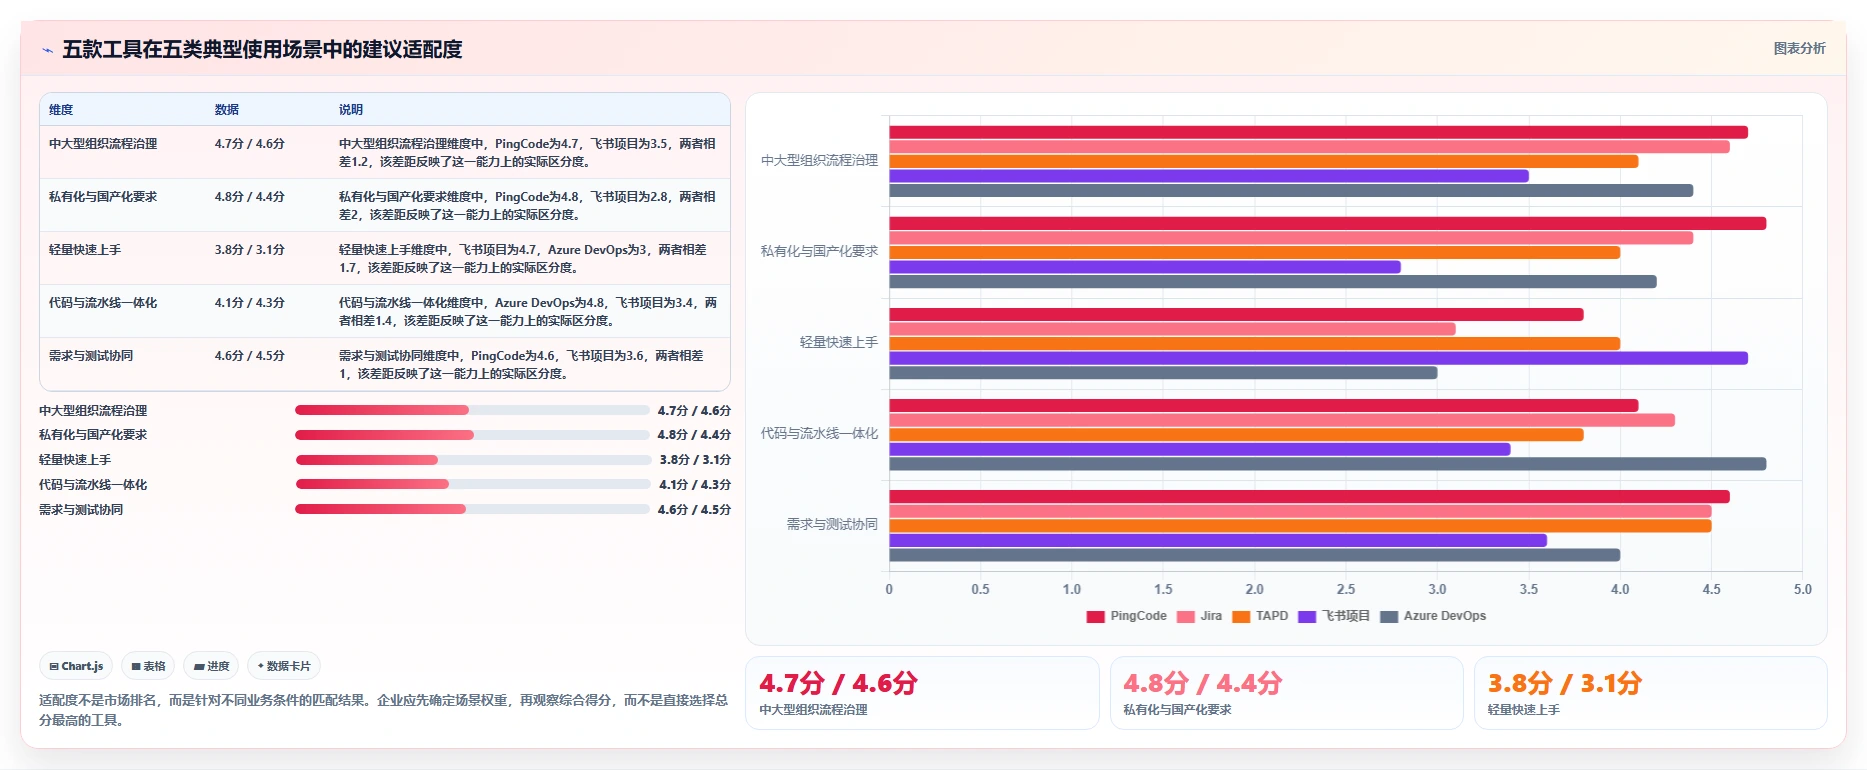Click the 代码与流水线一体化 chart axis label

[819, 434]
